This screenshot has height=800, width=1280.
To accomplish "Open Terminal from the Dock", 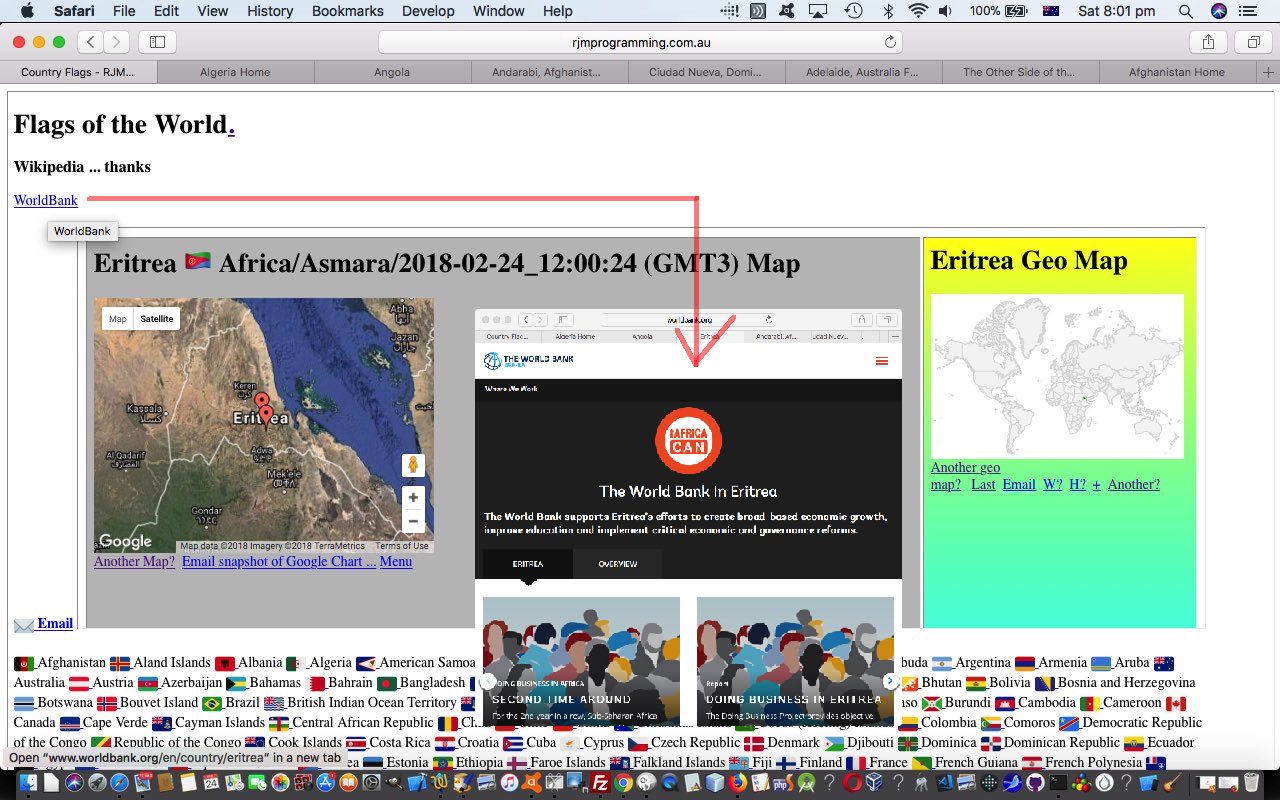I will coord(1058,783).
